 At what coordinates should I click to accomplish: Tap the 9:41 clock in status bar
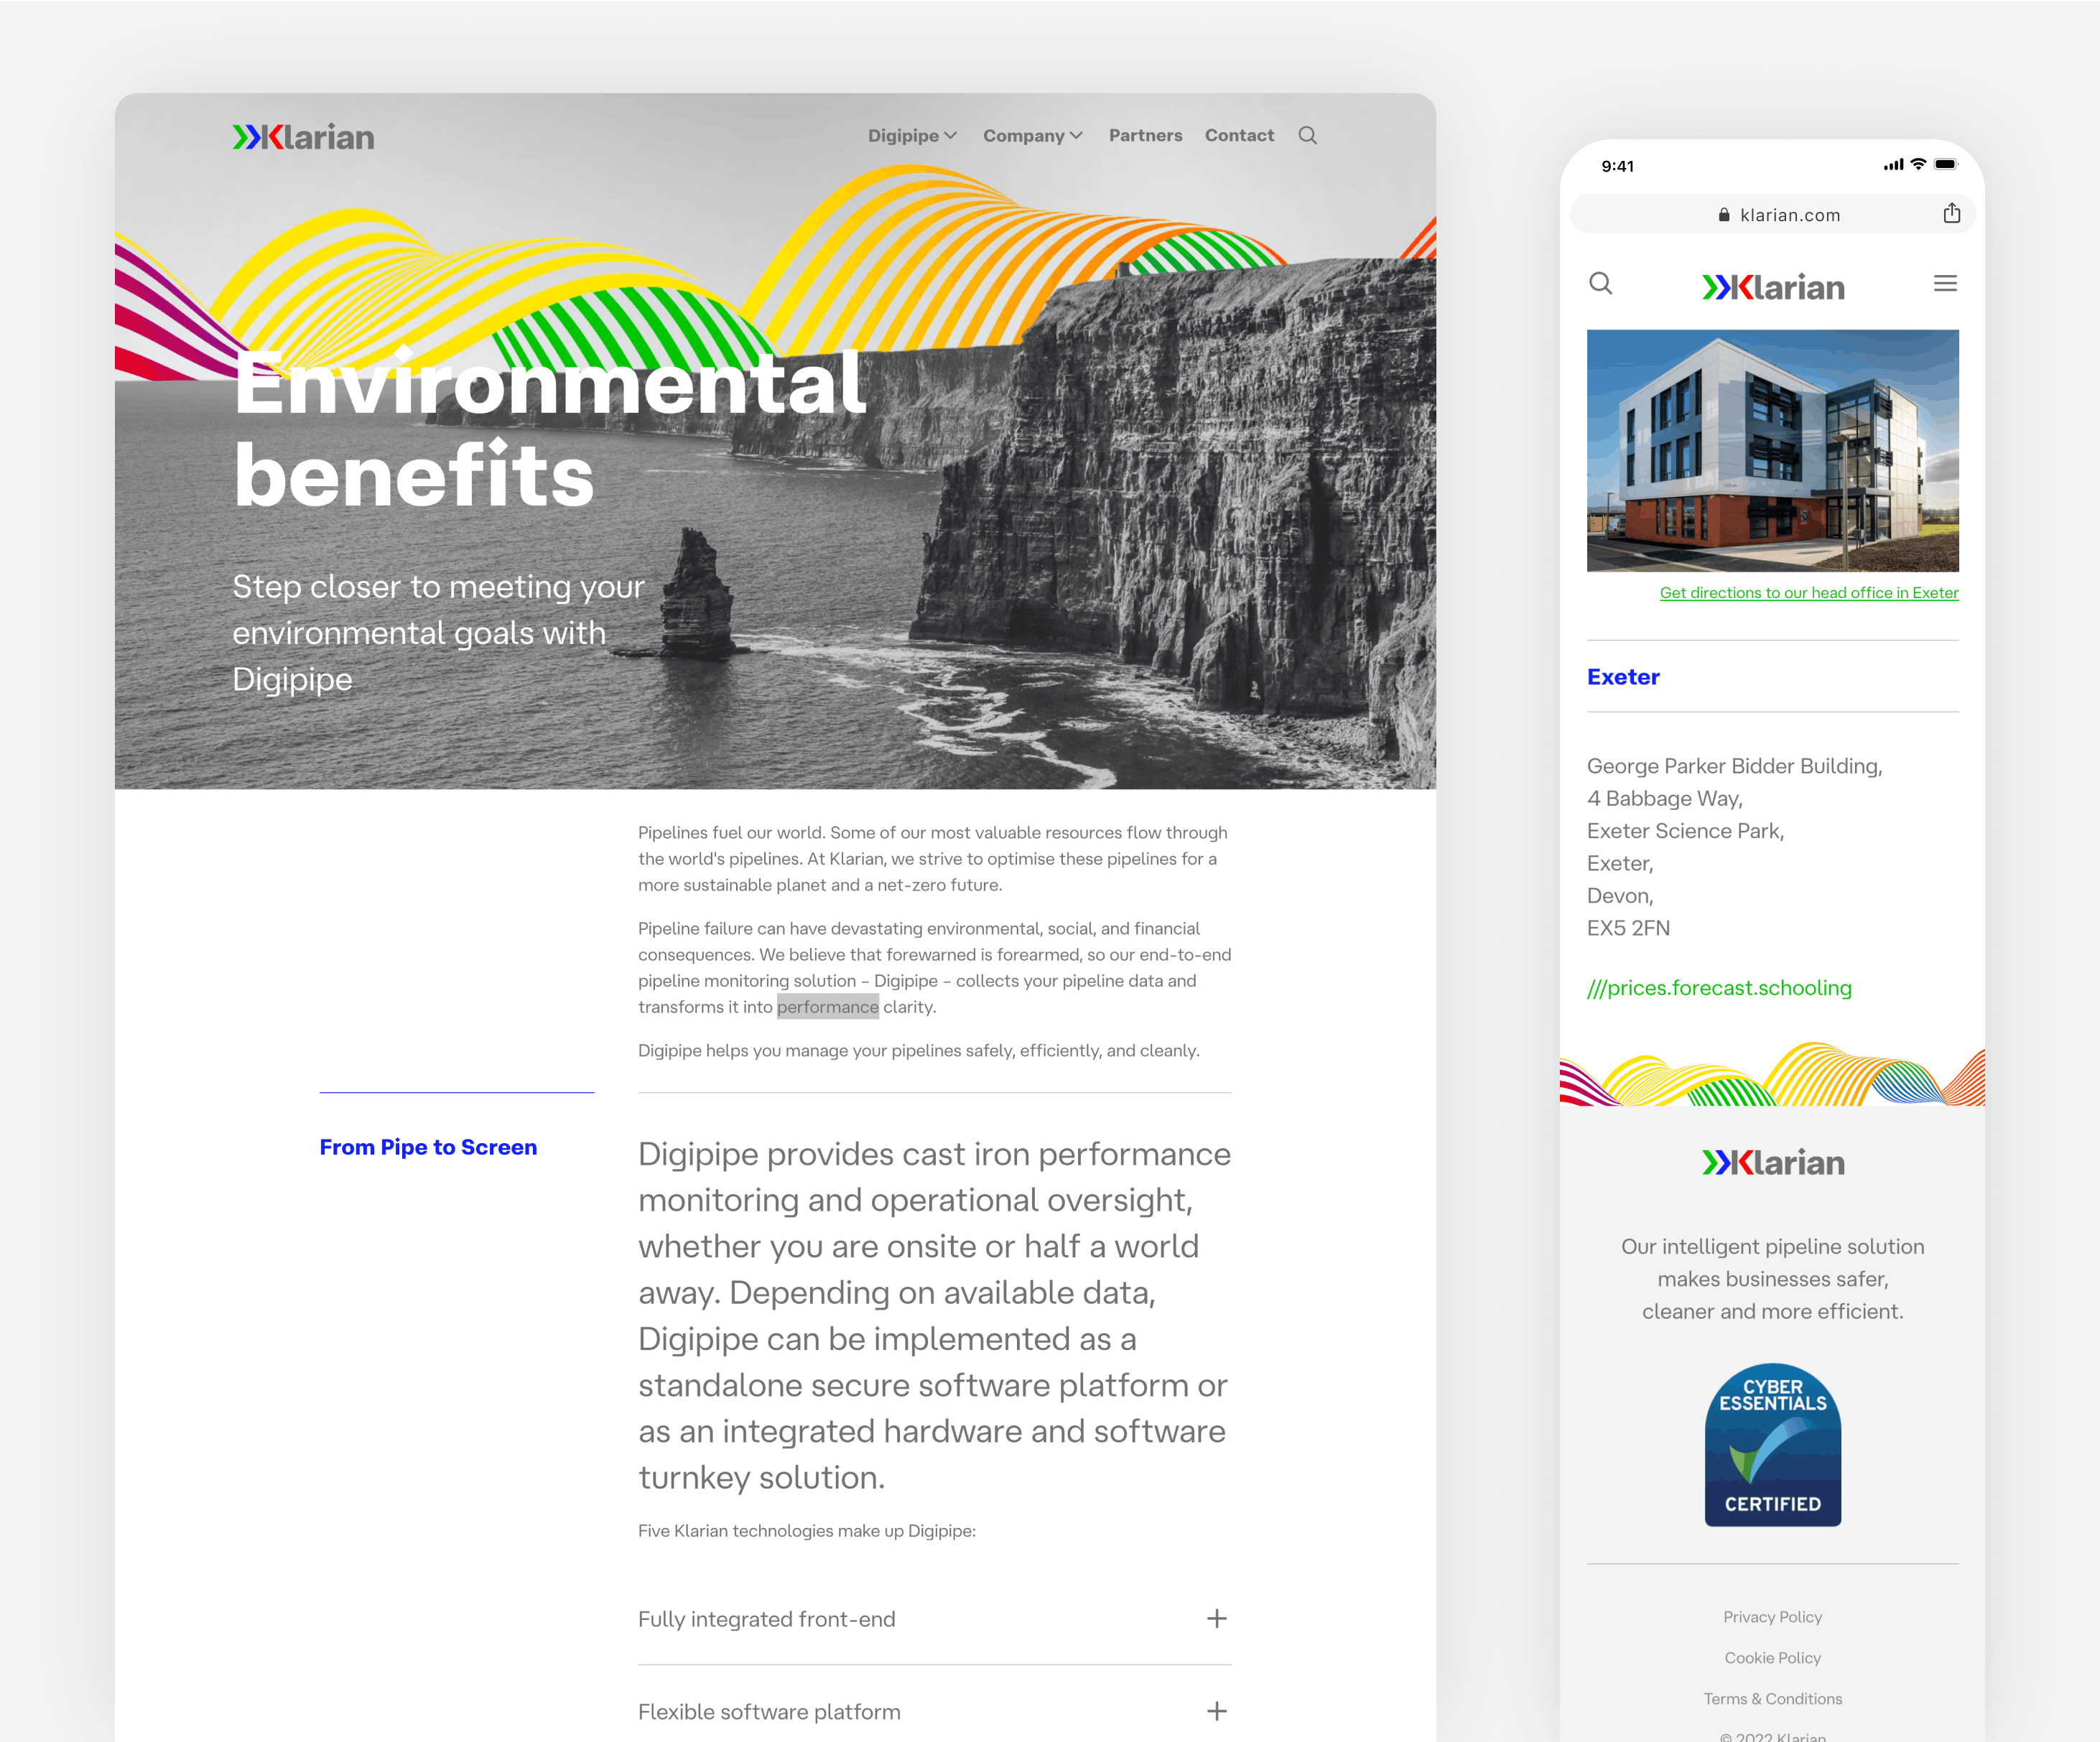click(x=1617, y=166)
